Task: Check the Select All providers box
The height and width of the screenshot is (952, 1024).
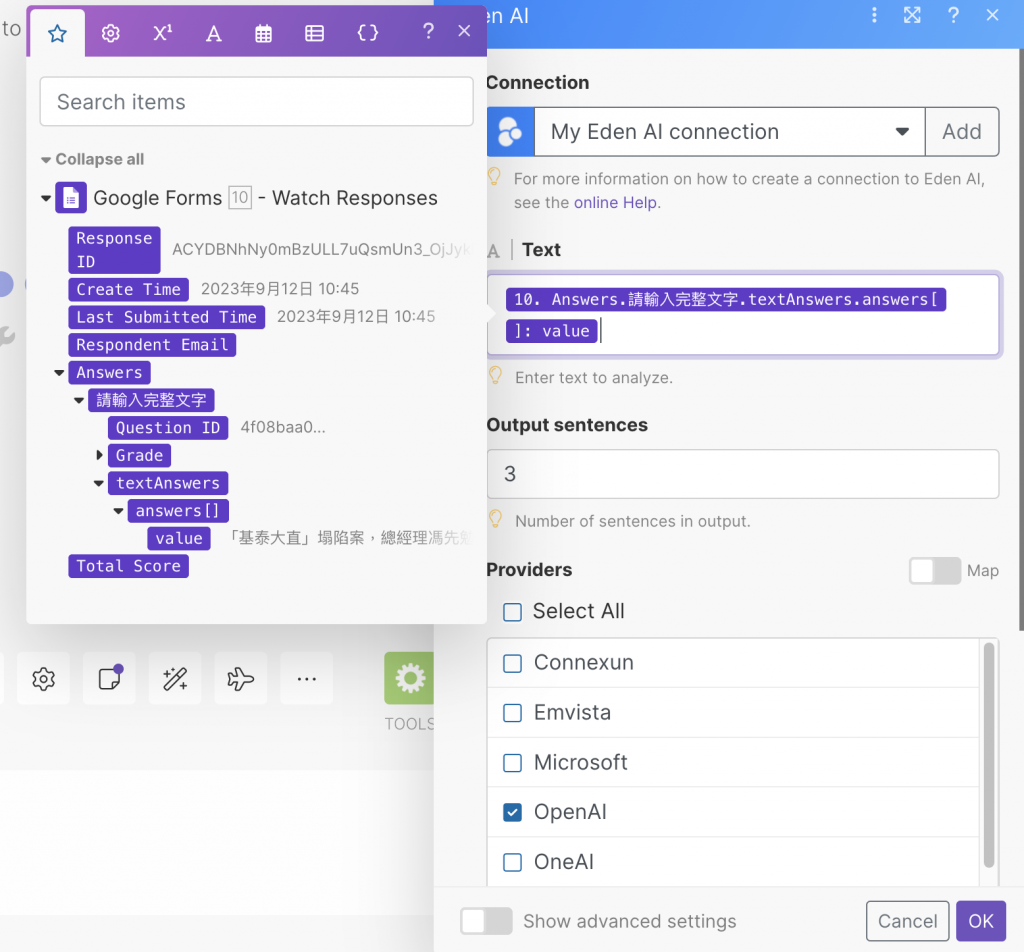Action: coord(513,612)
